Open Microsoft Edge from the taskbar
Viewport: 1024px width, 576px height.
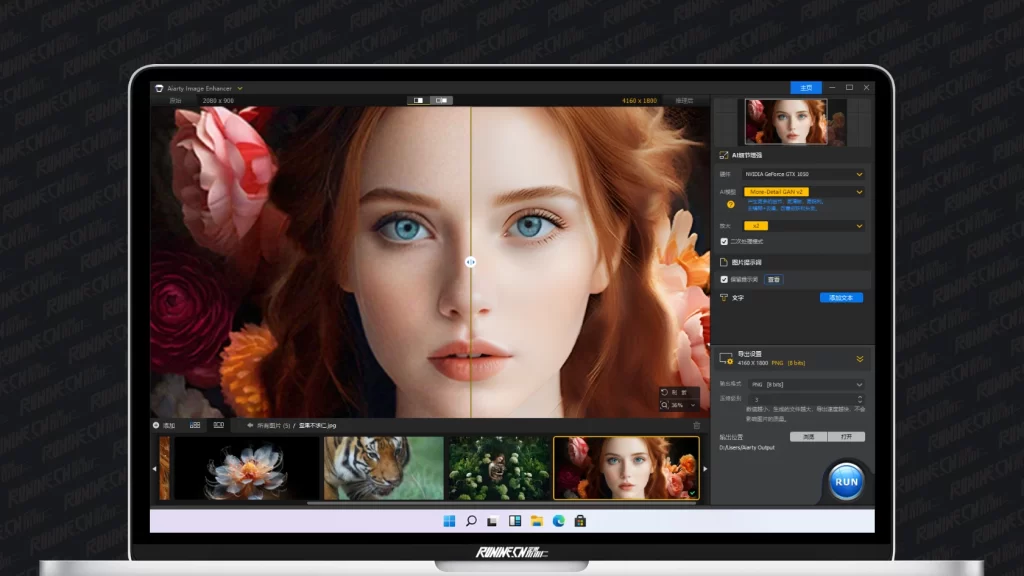coord(559,521)
